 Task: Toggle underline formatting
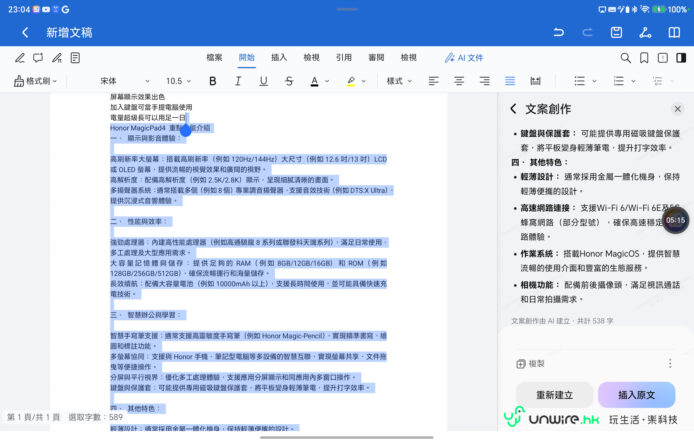point(263,81)
